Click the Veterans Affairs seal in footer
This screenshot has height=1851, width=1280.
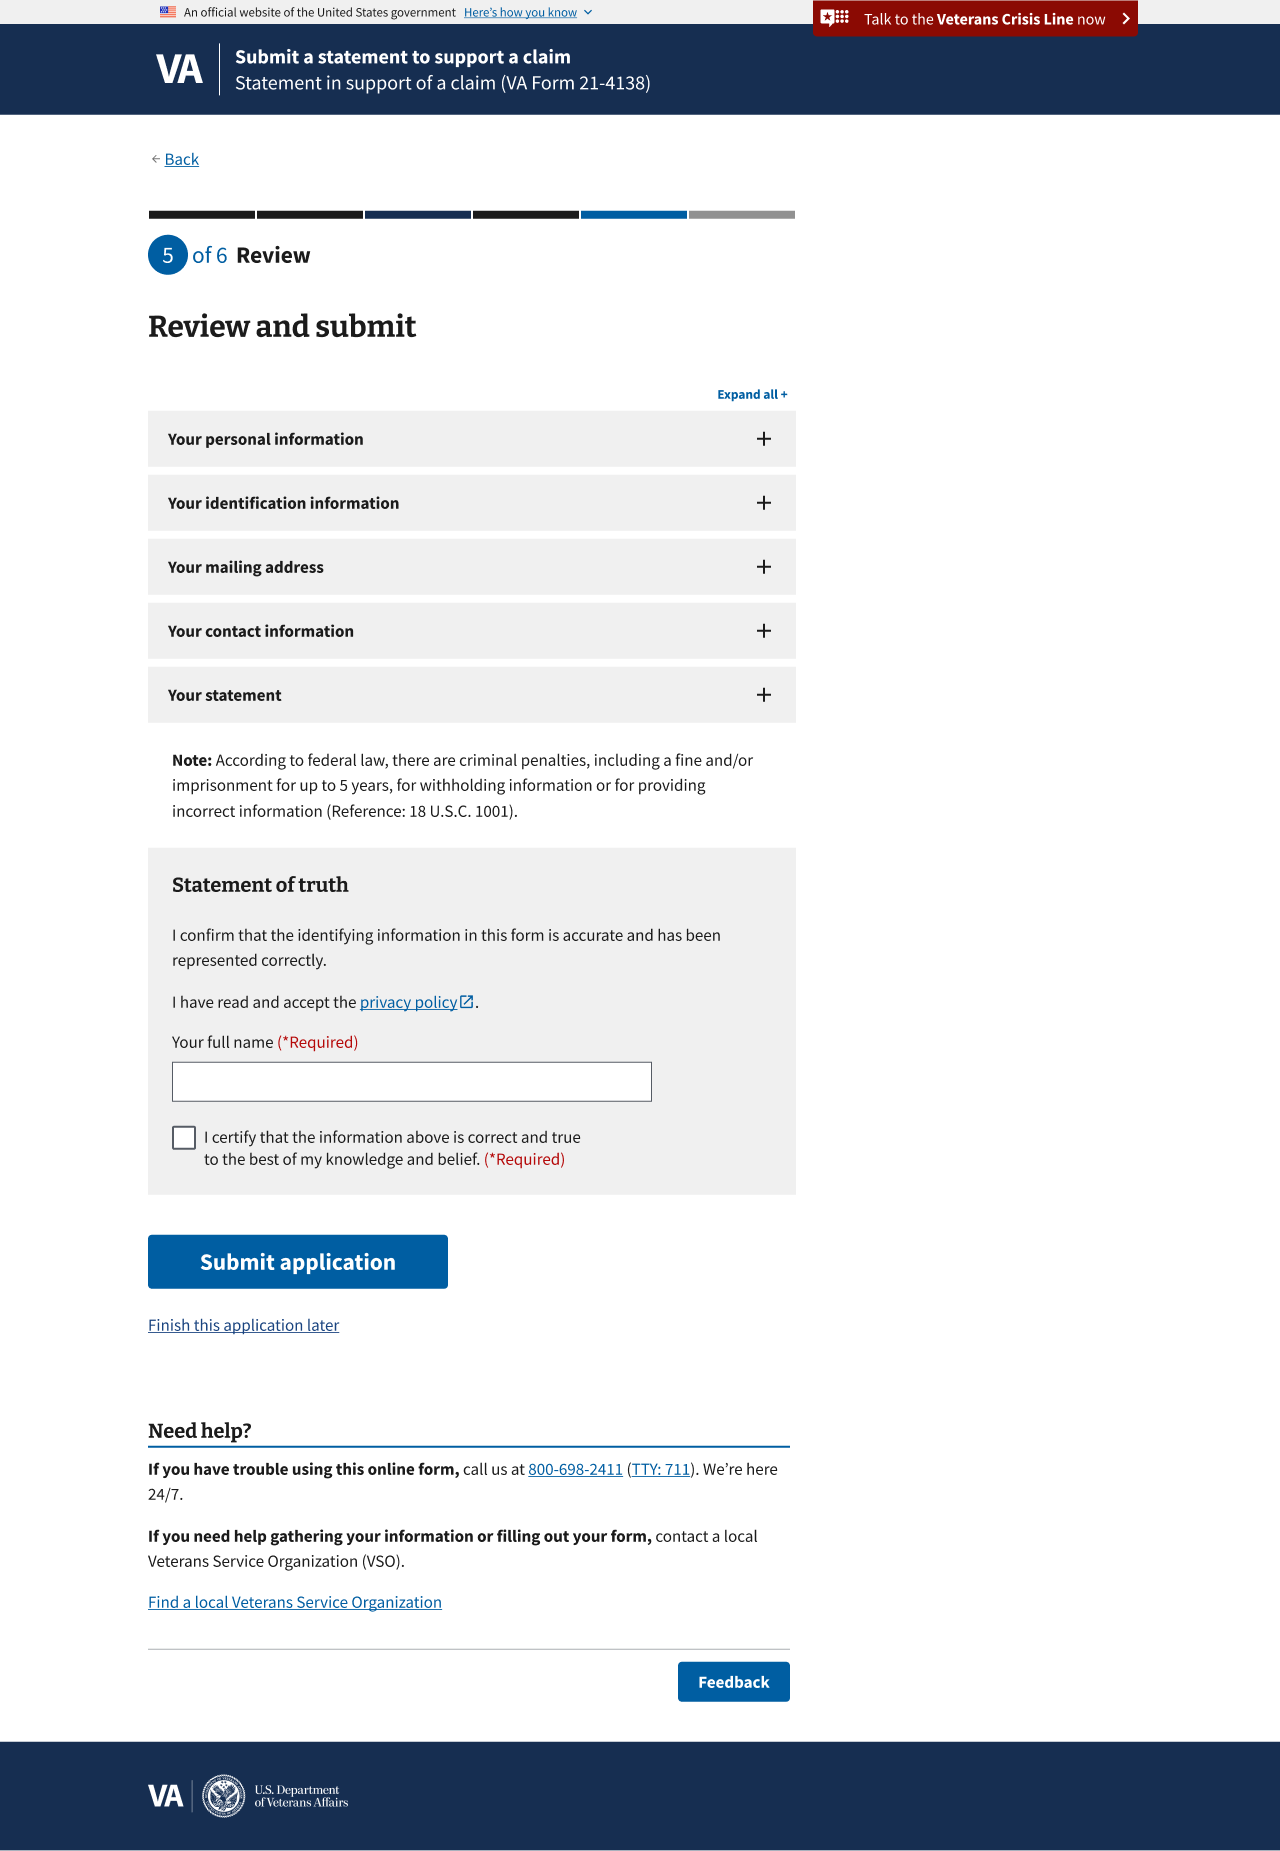click(223, 1796)
